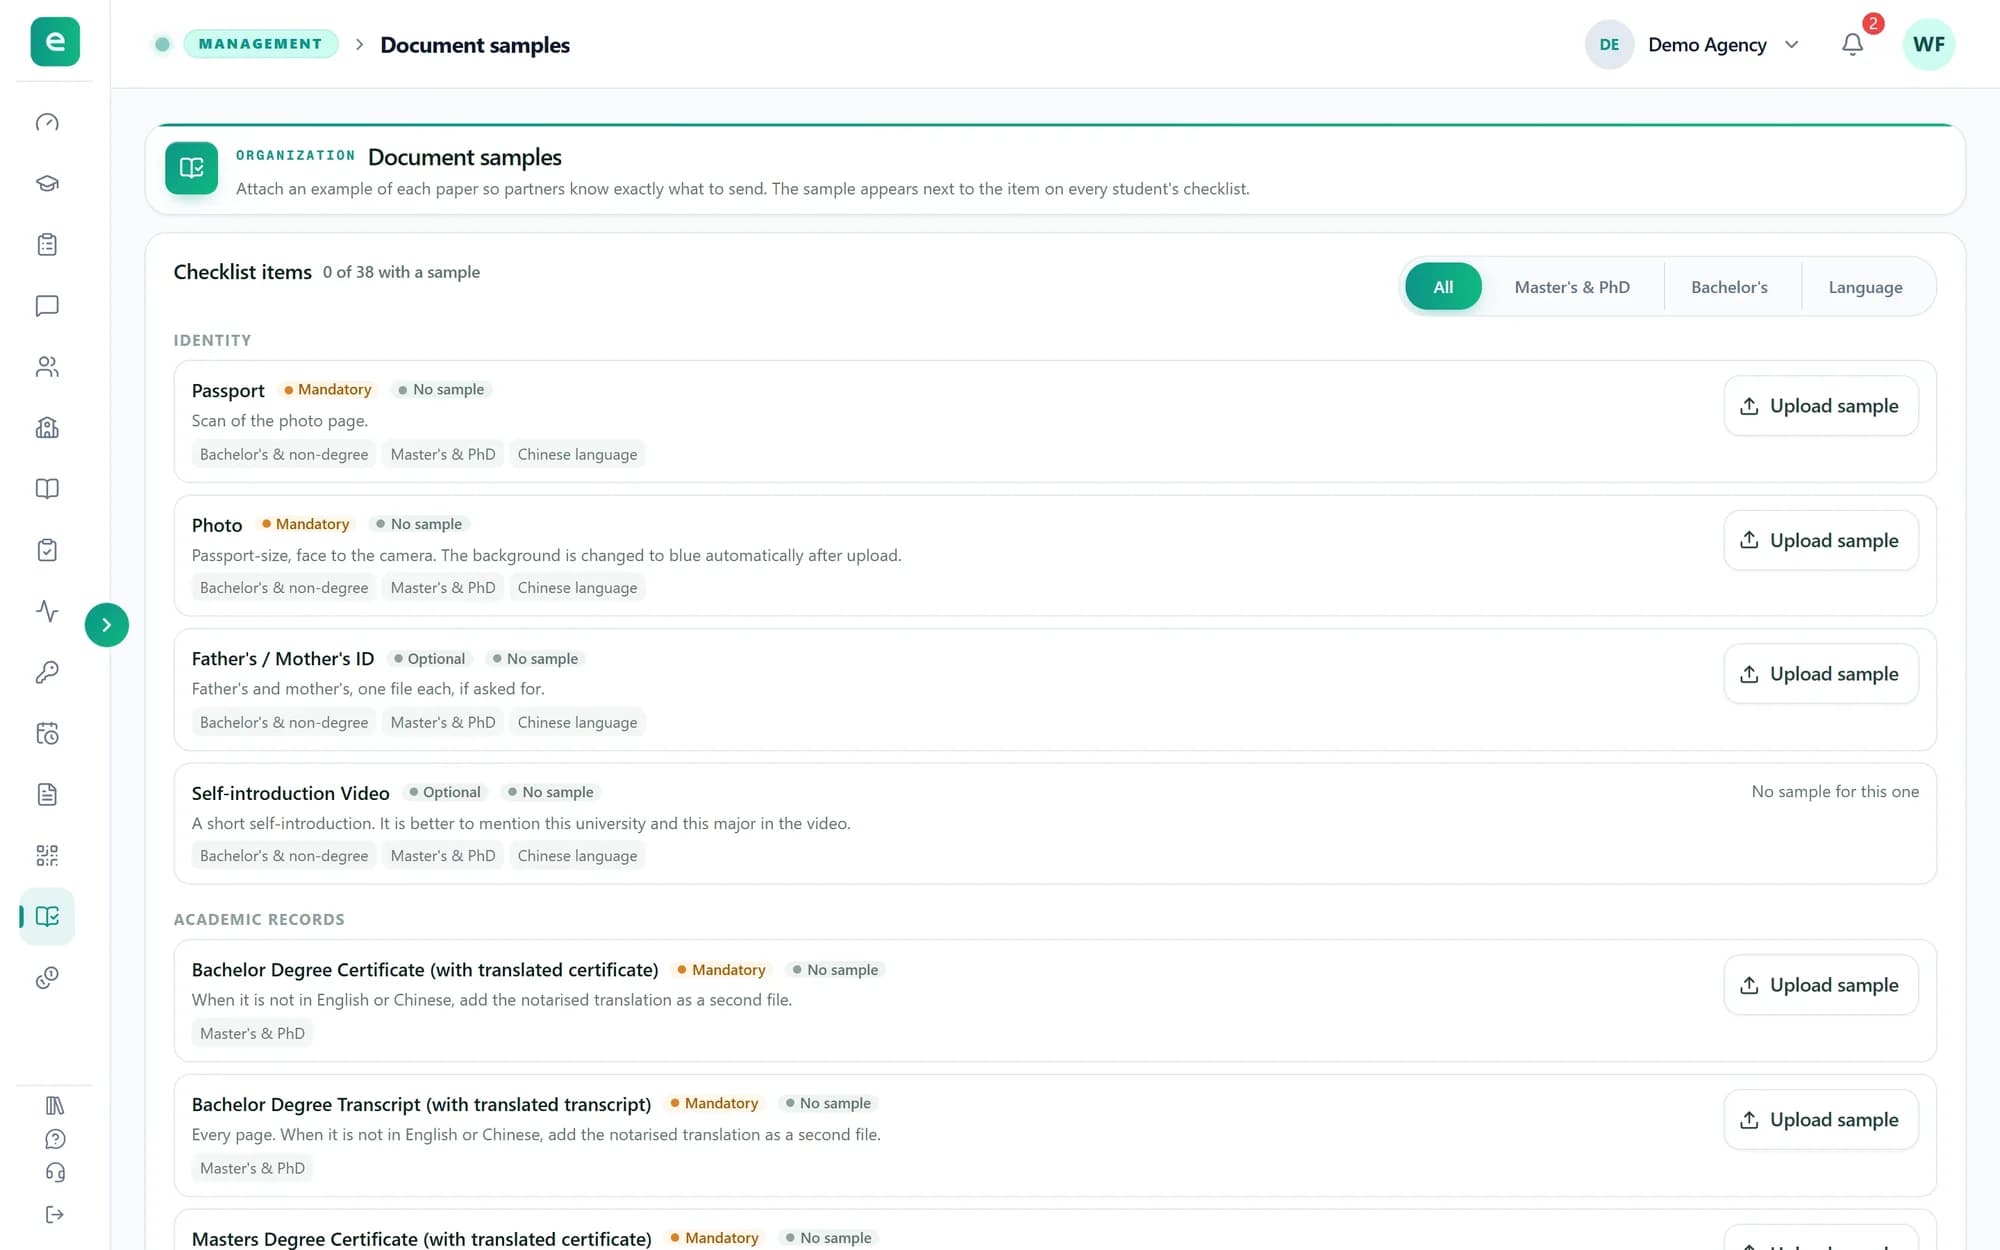Click Chinese language tag under Photo
Viewport: 2000px width, 1250px height.
tap(577, 588)
